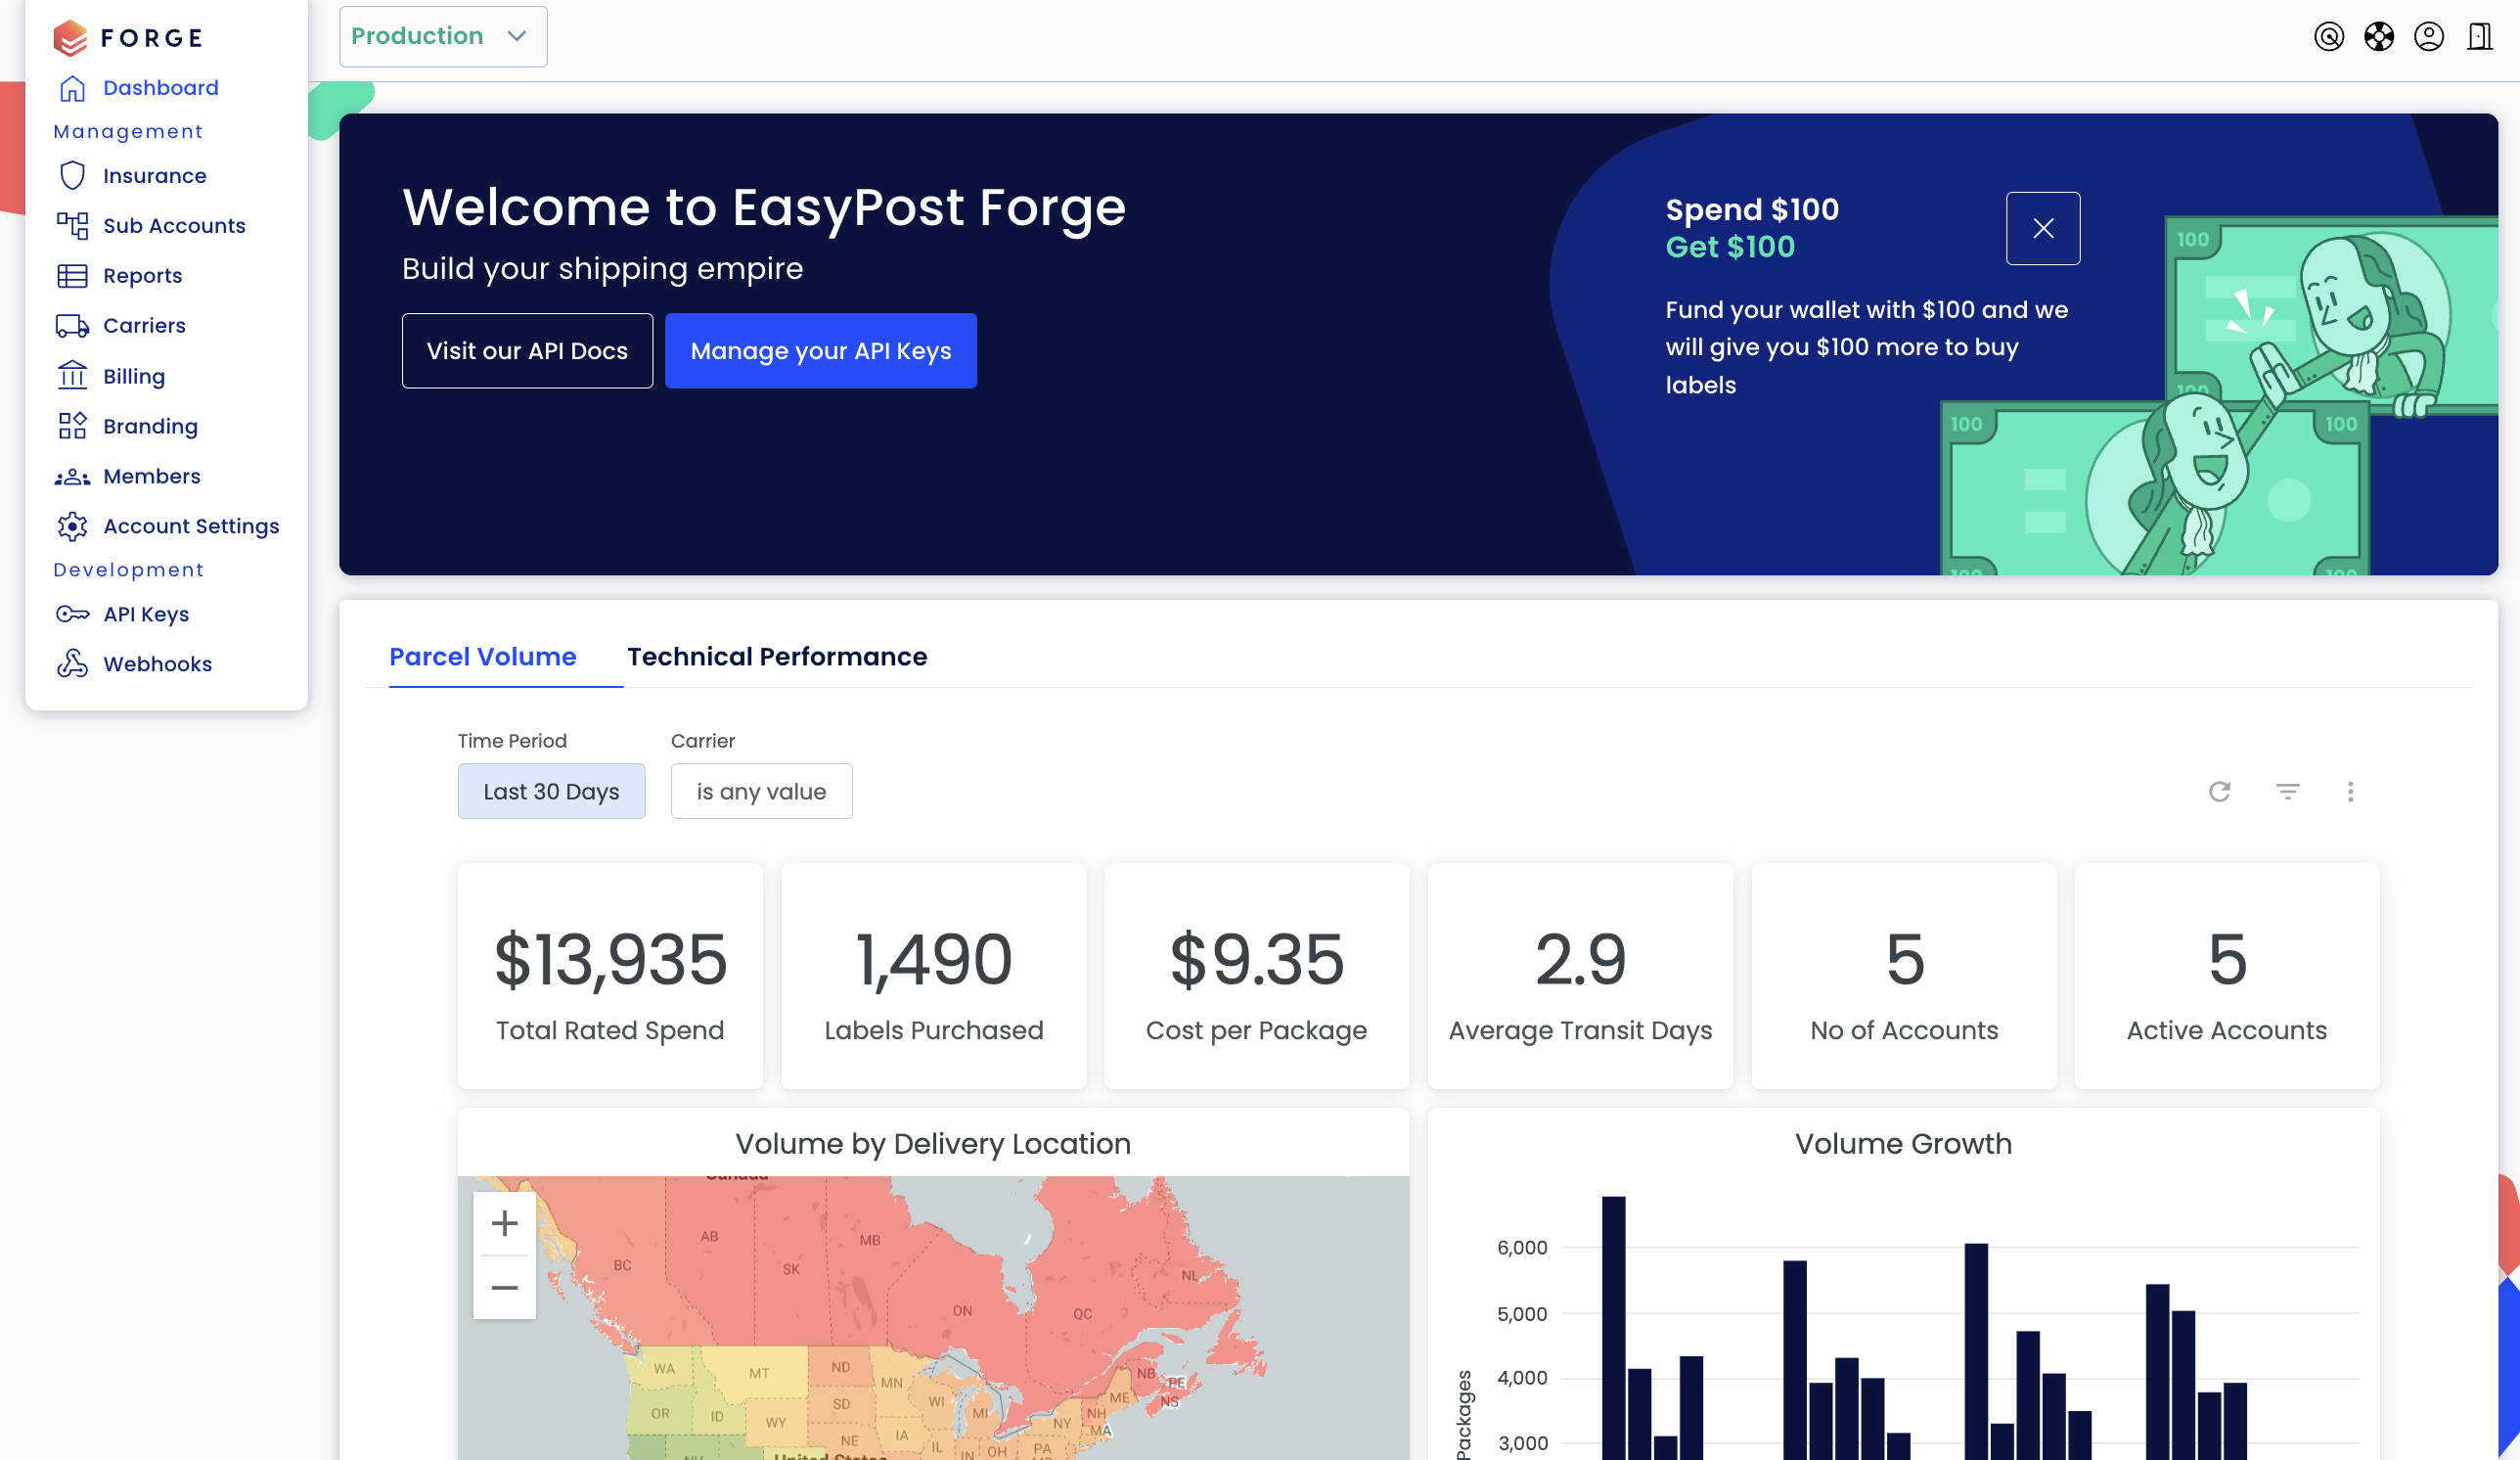
Task: Open Insurance via the shield icon
Action: pos(72,175)
